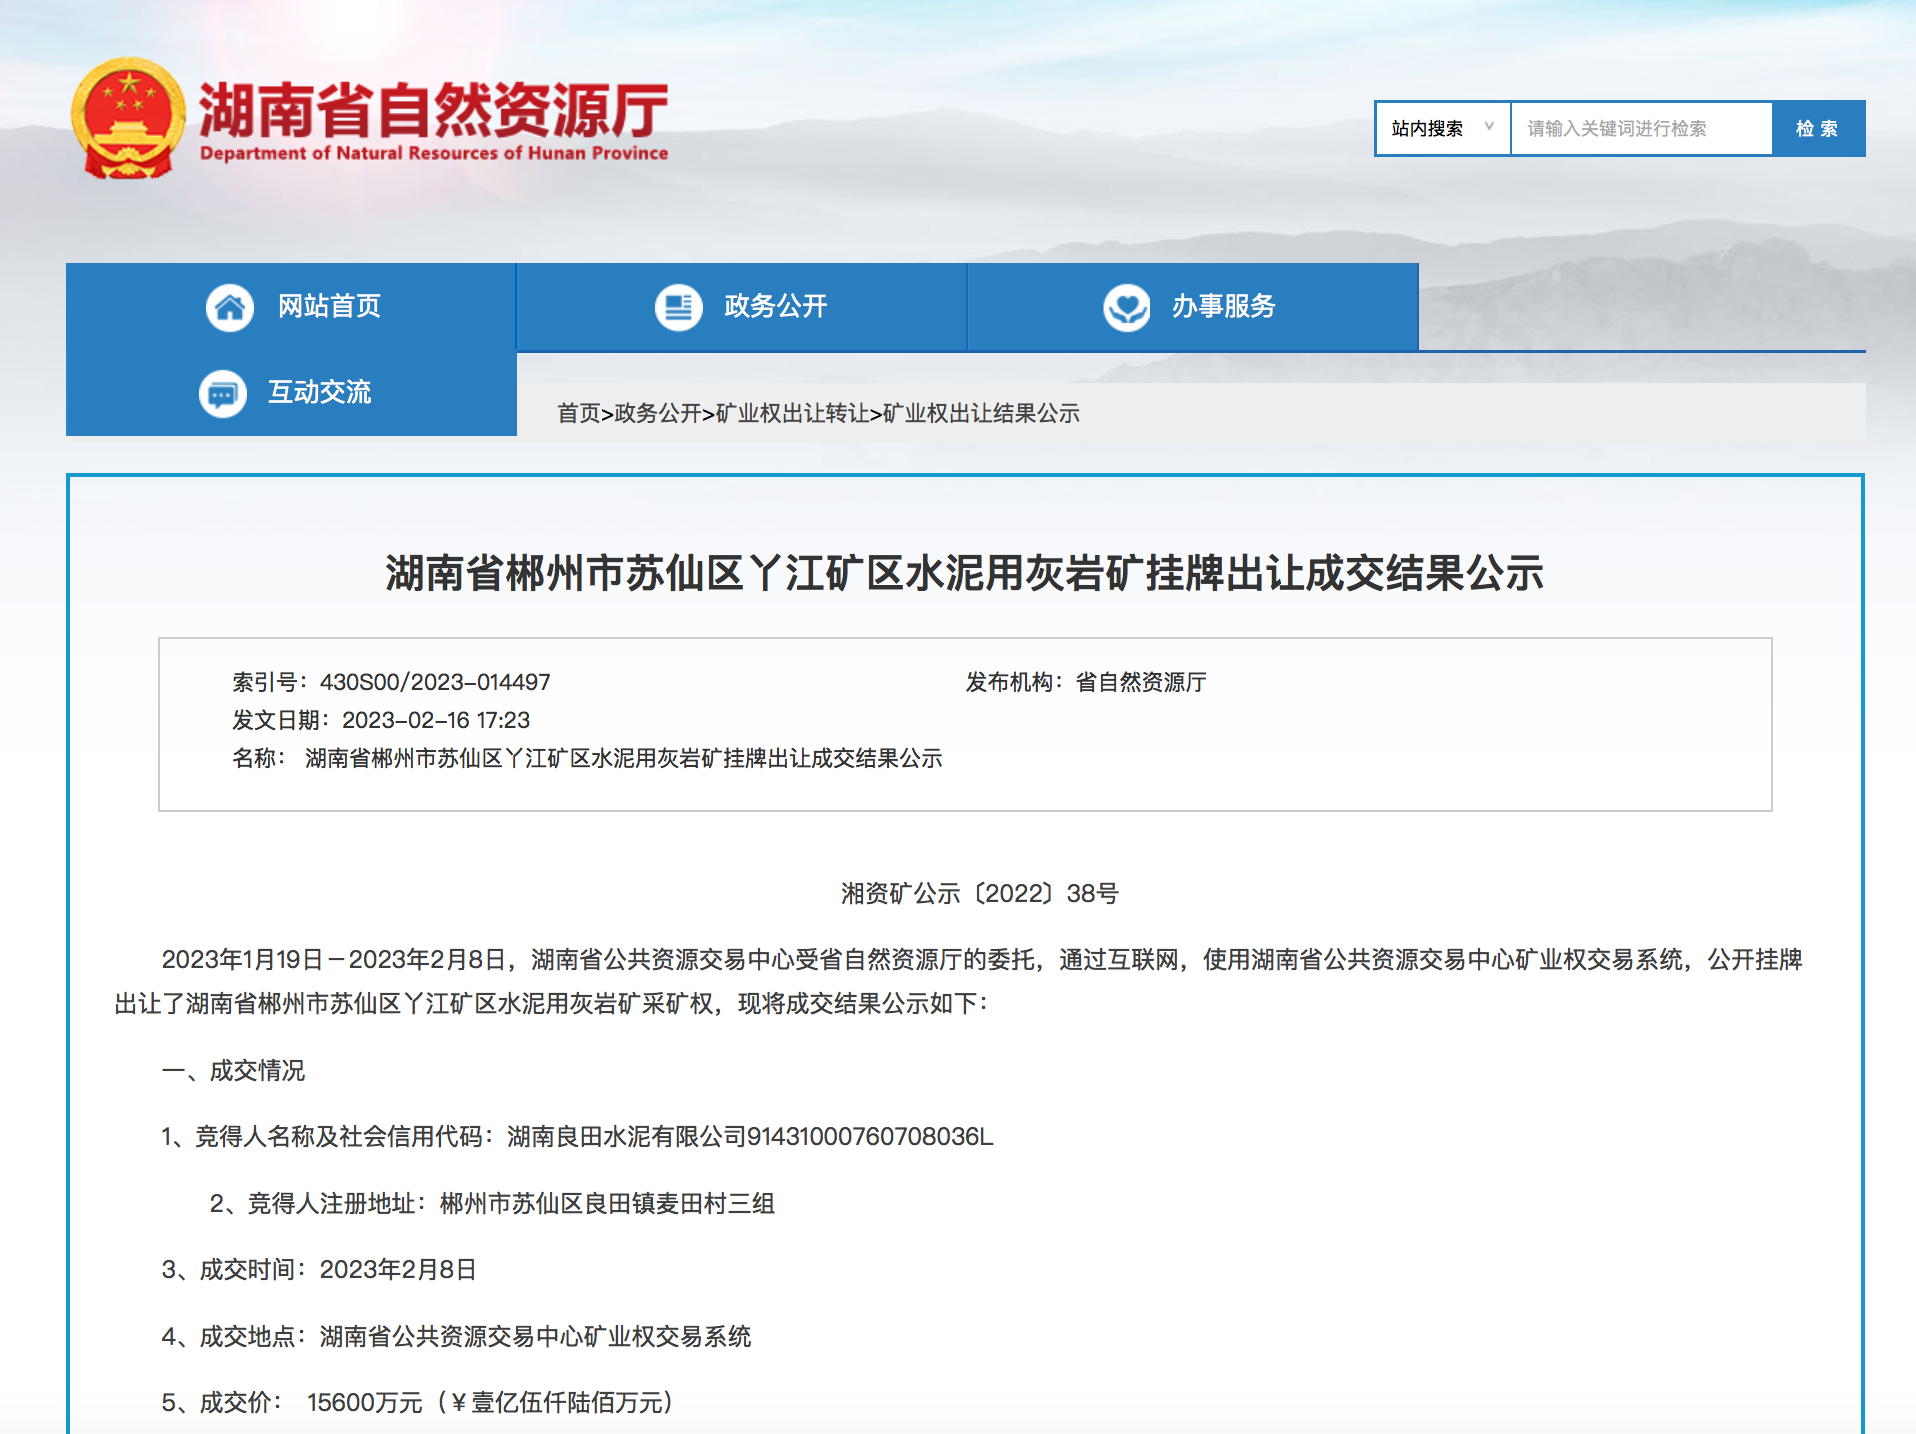Select index number 430S00/2023-014497
The image size is (1916, 1434).
[x=435, y=682]
